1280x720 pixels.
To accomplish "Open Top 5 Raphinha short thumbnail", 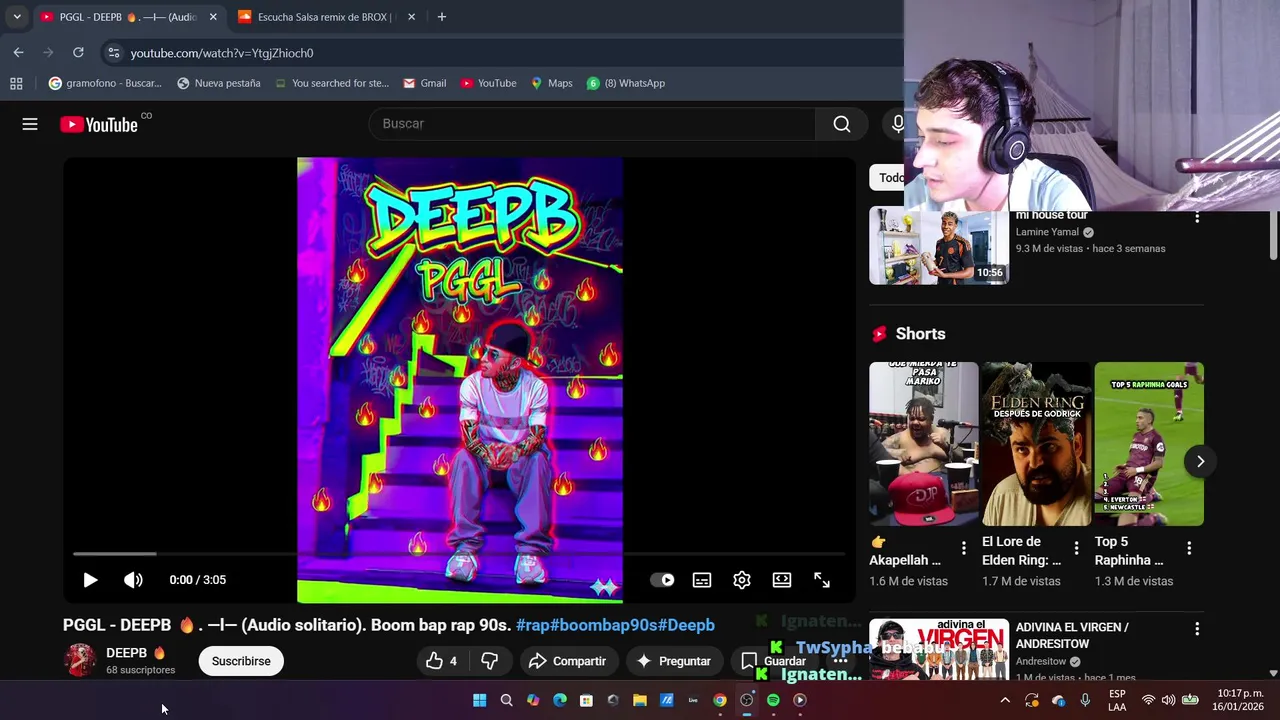I will [1149, 444].
